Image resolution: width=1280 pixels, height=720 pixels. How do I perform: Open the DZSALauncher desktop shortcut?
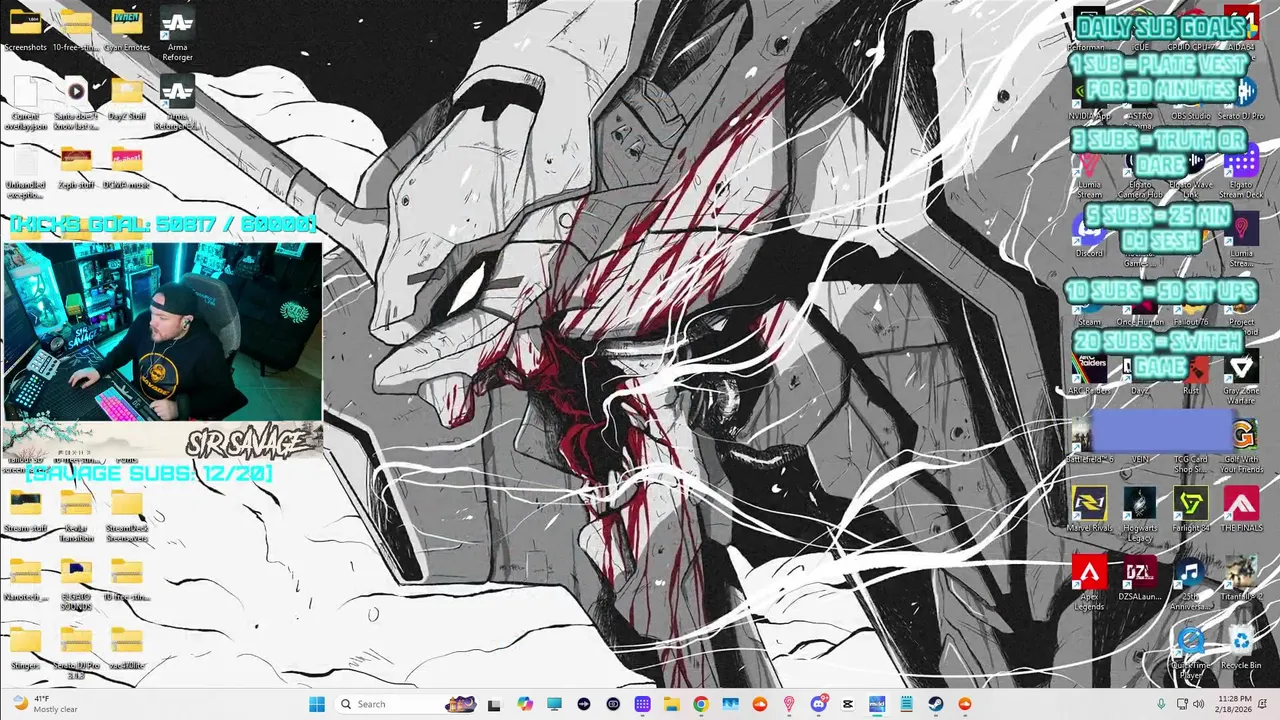click(1140, 578)
